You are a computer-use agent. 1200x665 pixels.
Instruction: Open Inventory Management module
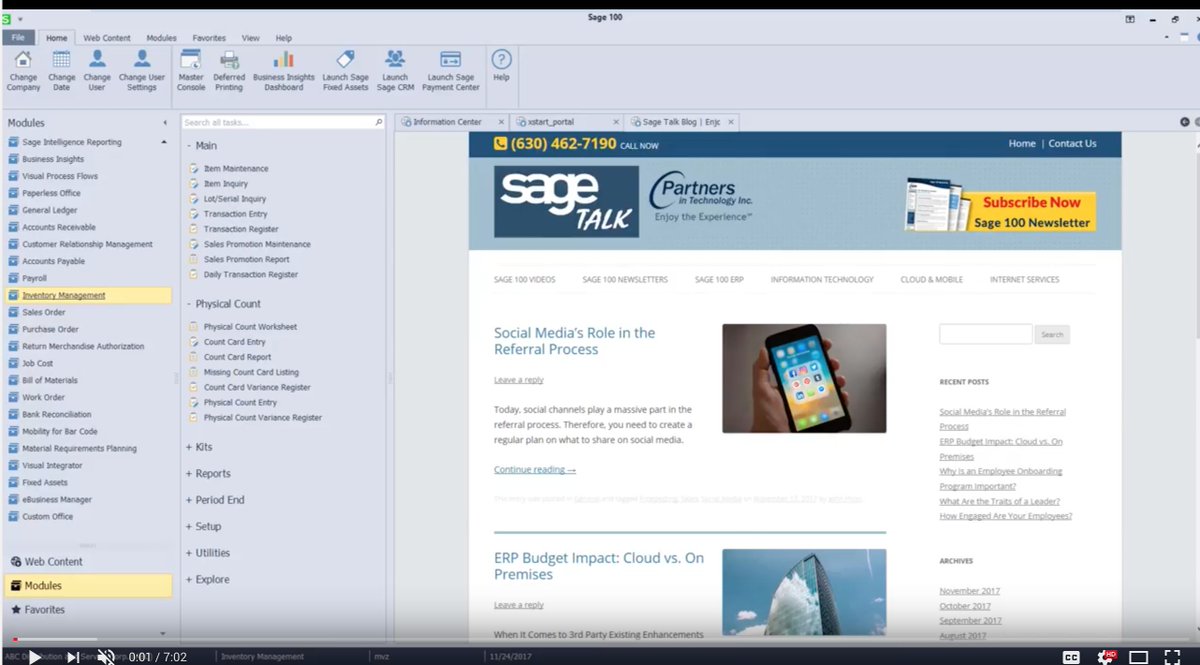click(87, 296)
